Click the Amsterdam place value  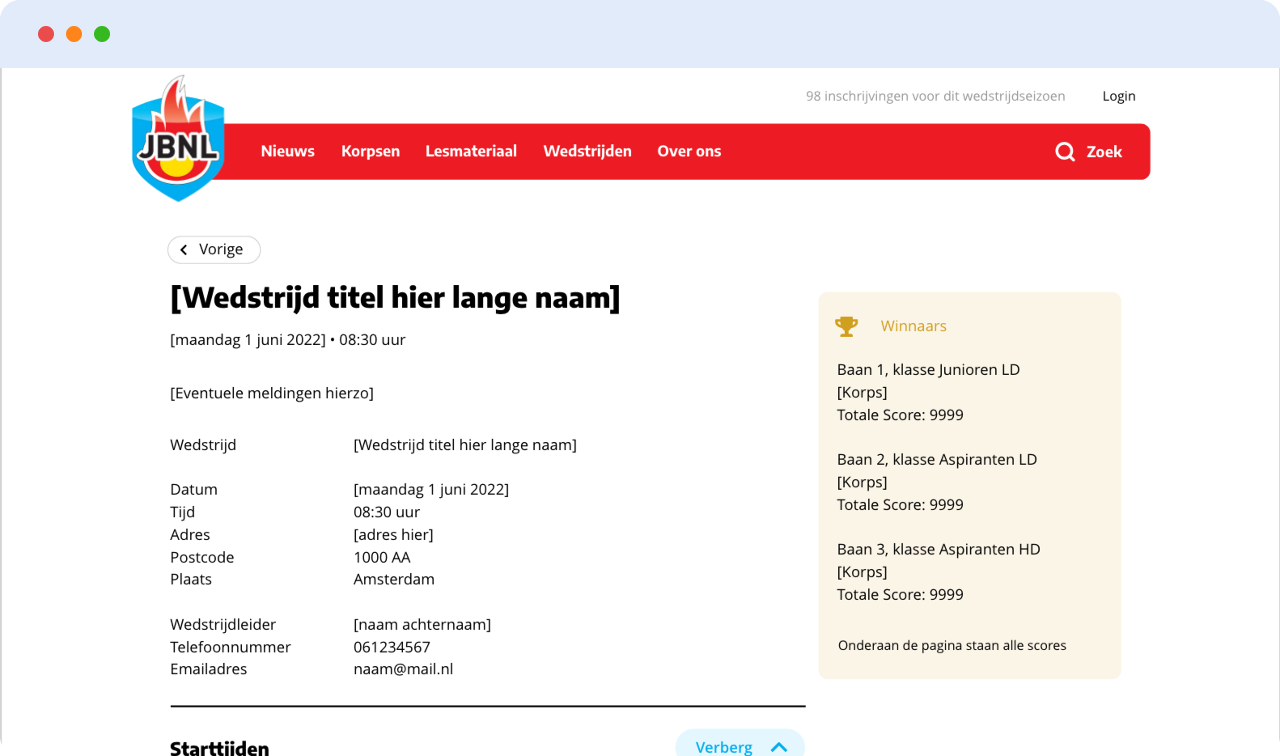(x=394, y=579)
